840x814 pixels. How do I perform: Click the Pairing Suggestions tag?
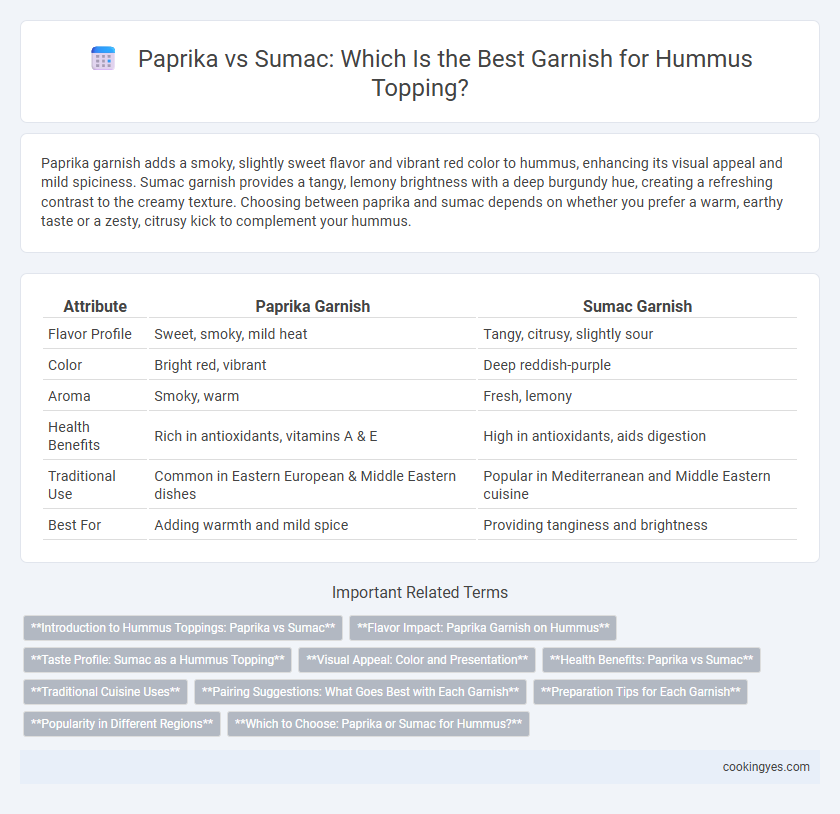click(x=360, y=692)
